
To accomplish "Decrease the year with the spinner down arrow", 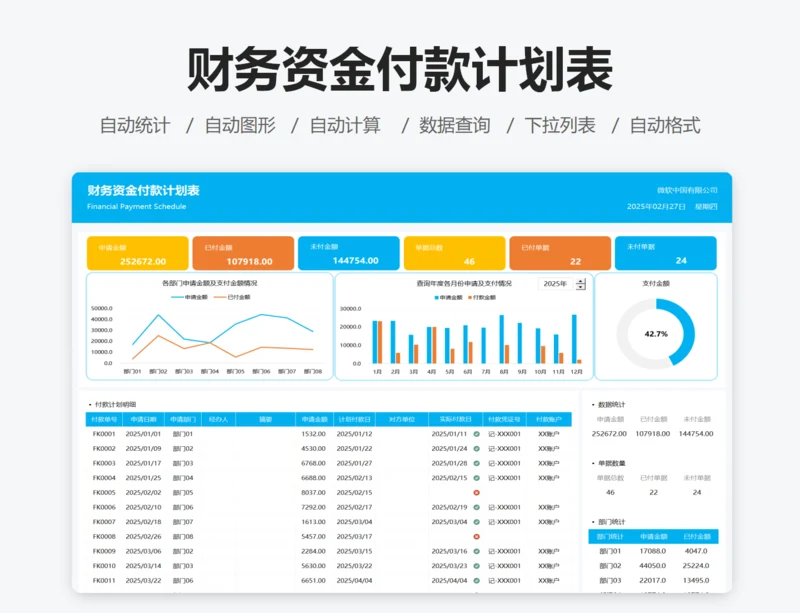I will pos(581,287).
